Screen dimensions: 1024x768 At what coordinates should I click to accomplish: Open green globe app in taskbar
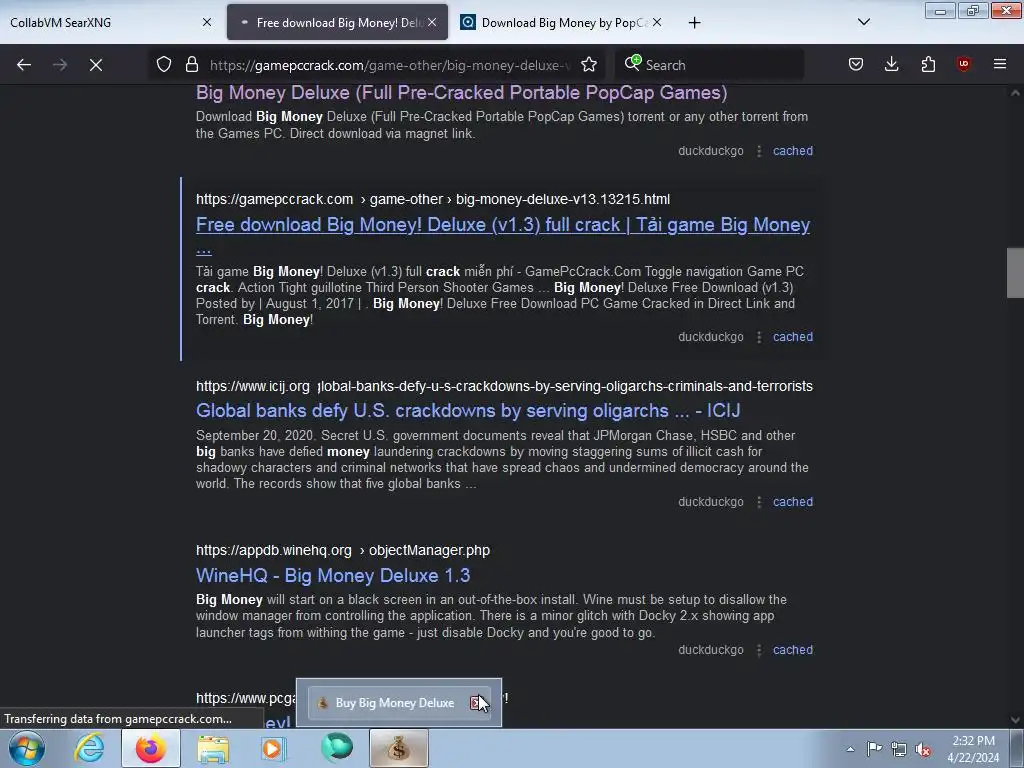(336, 748)
